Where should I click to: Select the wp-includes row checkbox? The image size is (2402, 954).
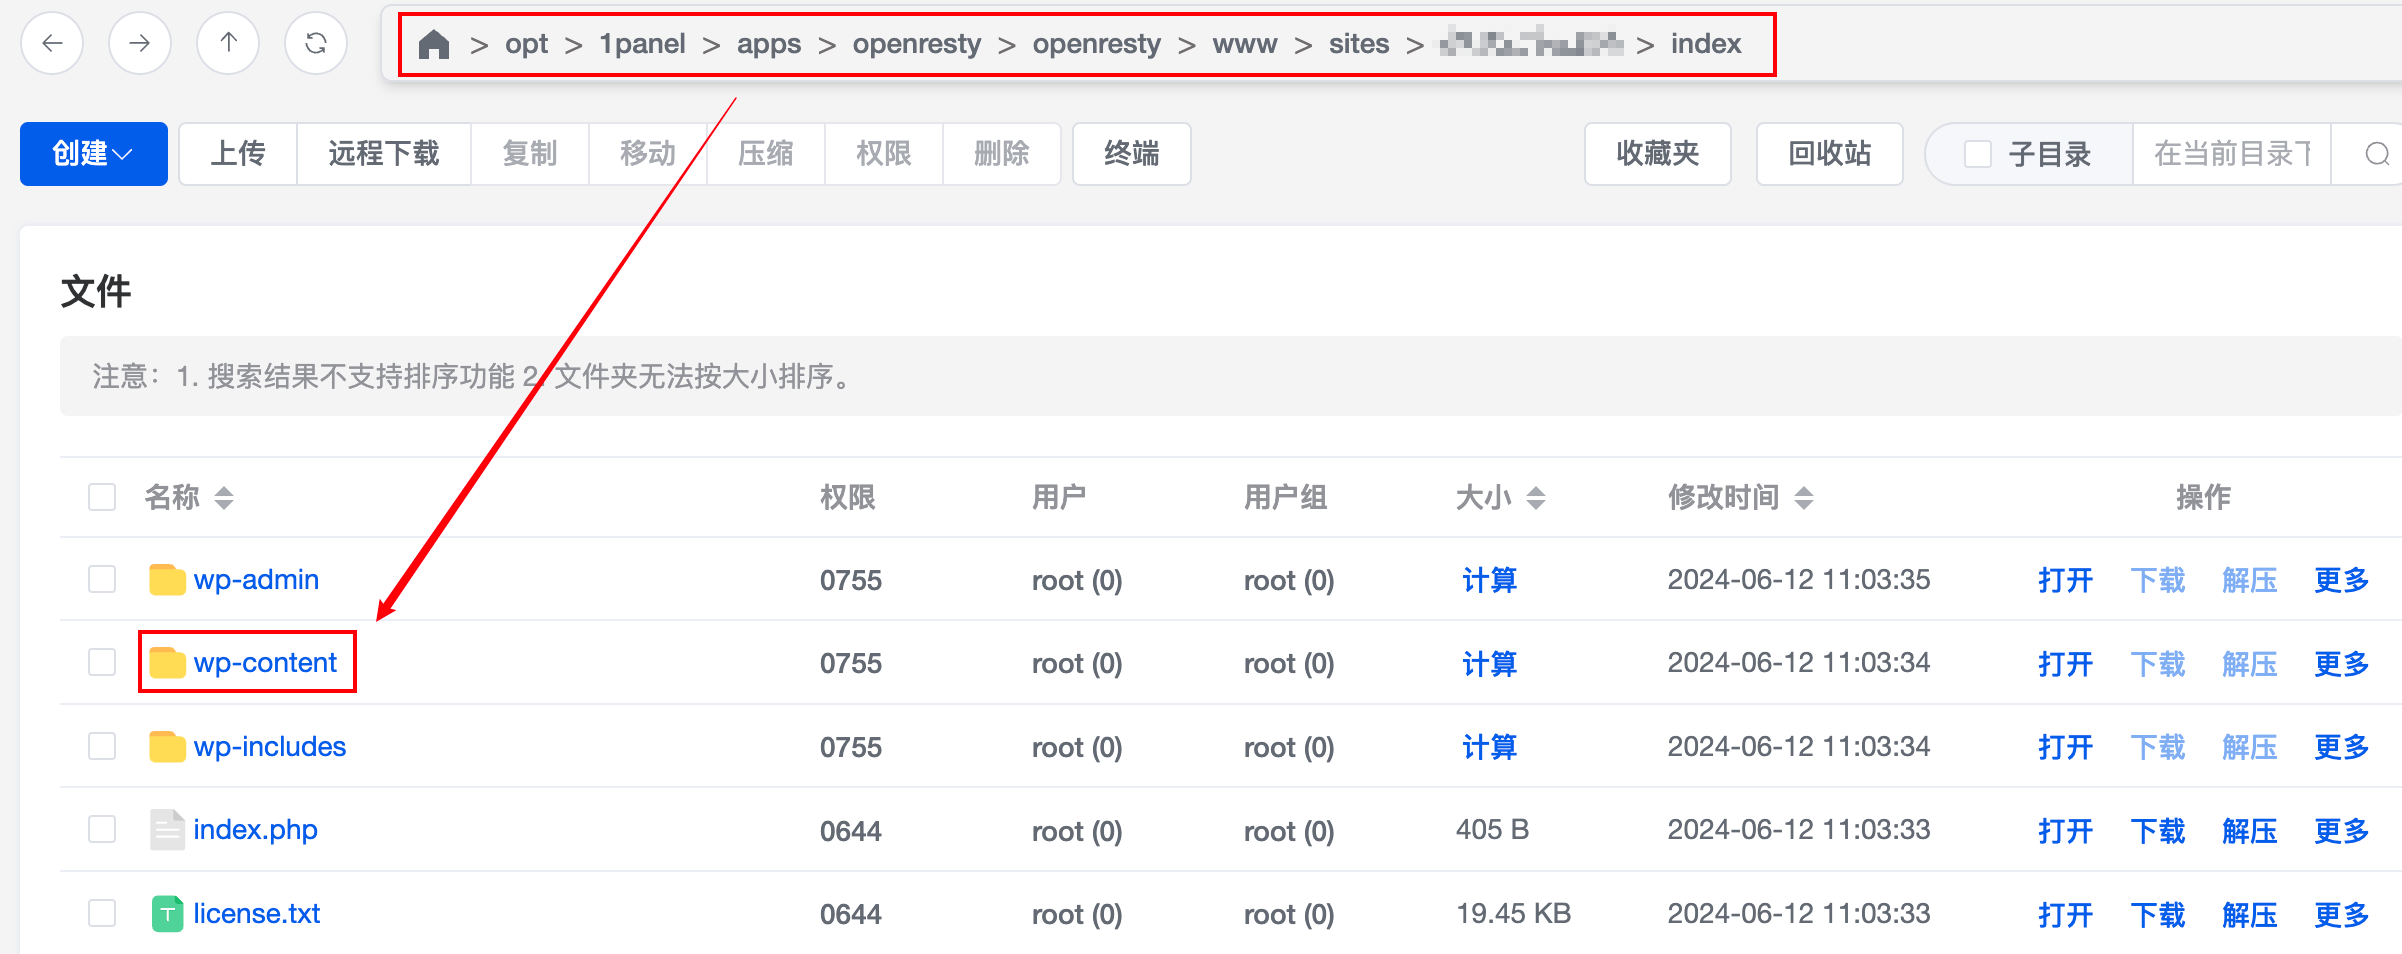102,746
